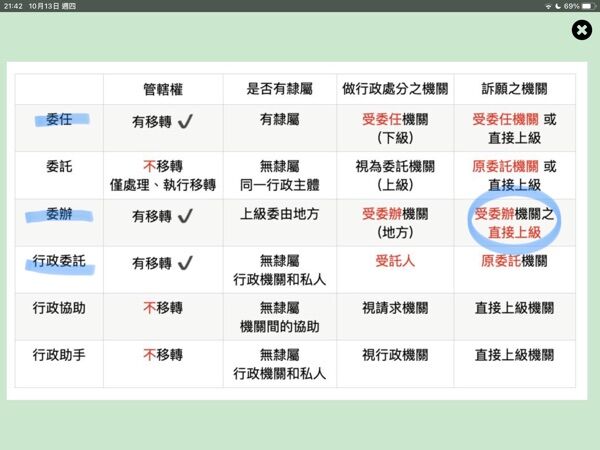Tap the 69% battery percentage text
Image resolution: width=600 pixels, height=450 pixels.
[568, 6]
